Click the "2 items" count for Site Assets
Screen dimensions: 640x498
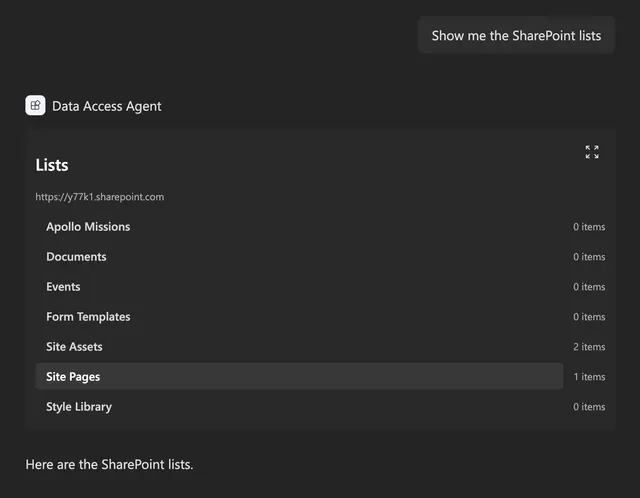pos(589,347)
